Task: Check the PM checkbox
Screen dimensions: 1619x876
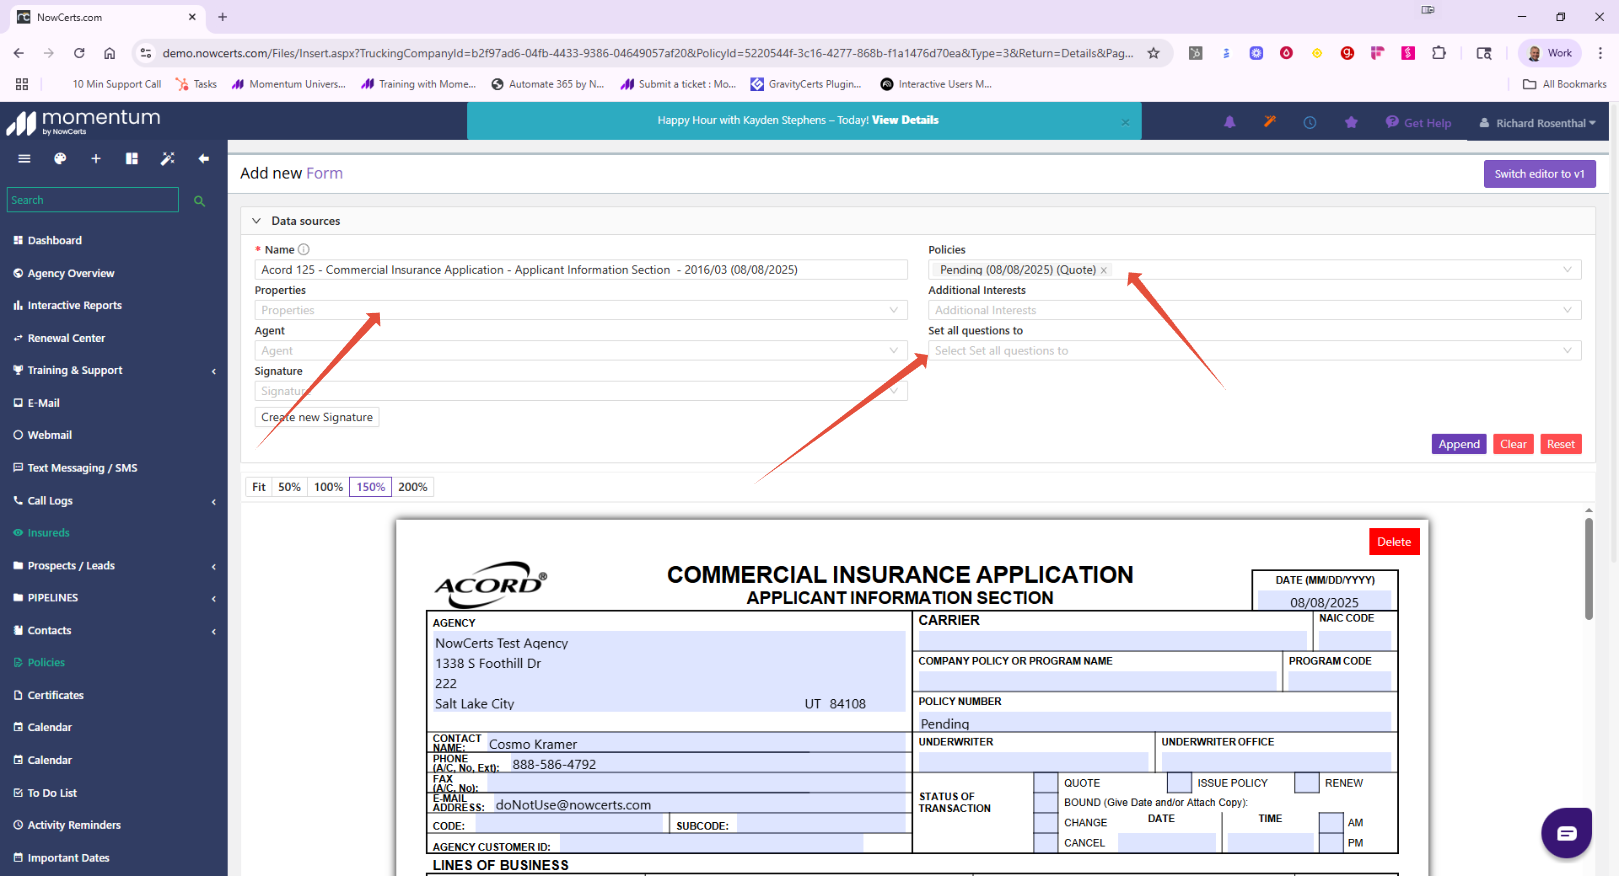Action: point(1331,843)
